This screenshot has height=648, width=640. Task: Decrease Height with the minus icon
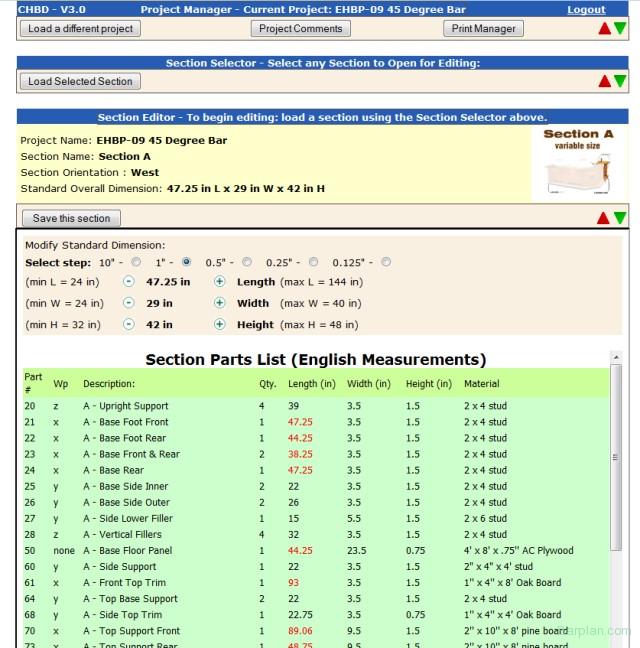[x=129, y=324]
